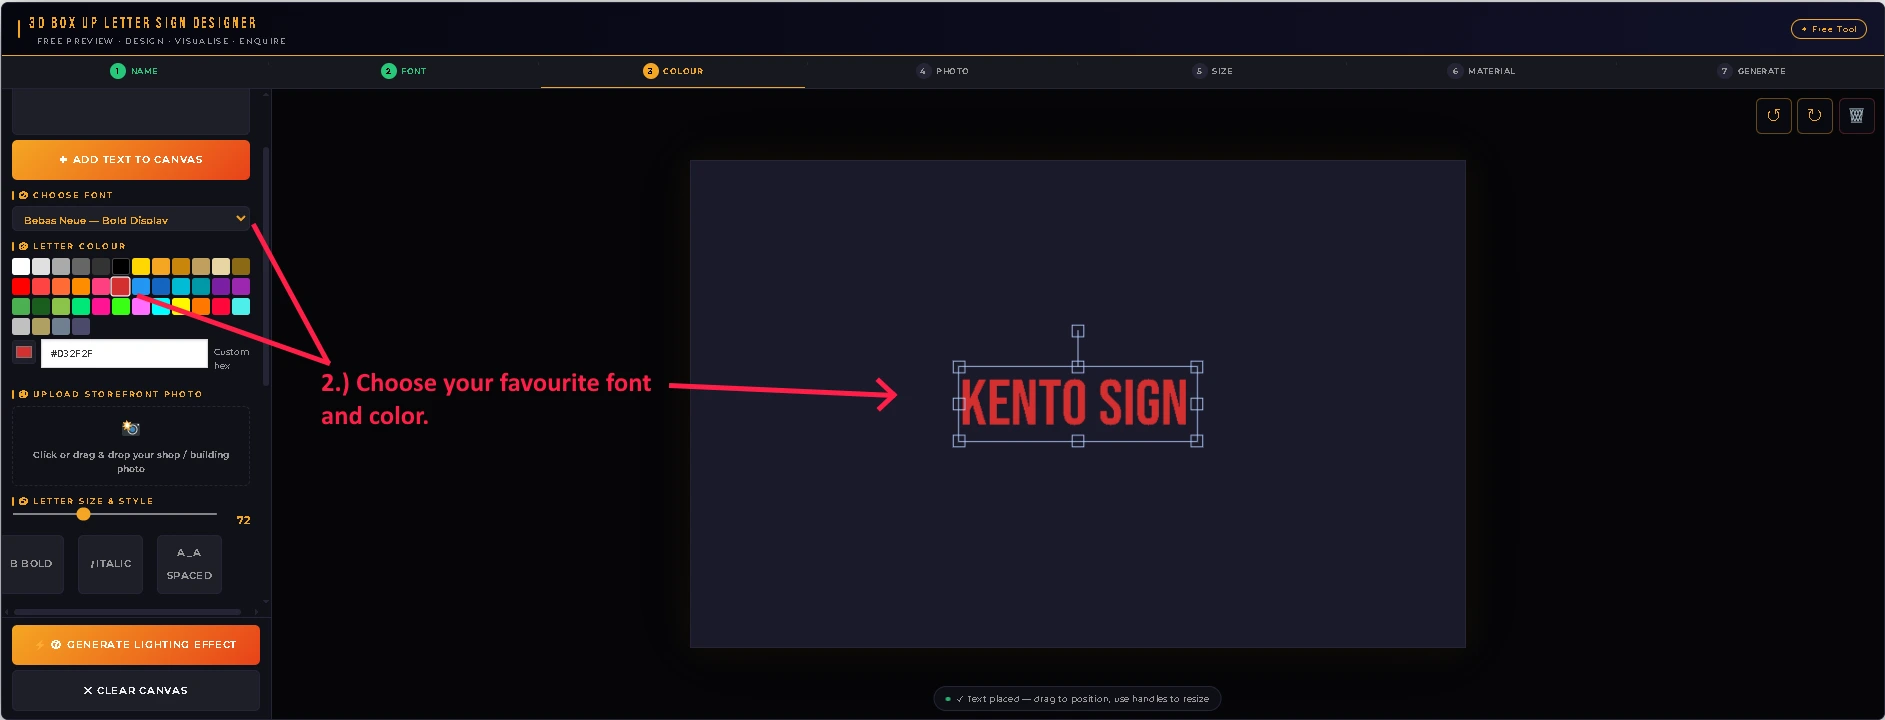Viewport: 1885px width, 720px height.
Task: Go to step 1 Name tab
Action: pos(134,71)
